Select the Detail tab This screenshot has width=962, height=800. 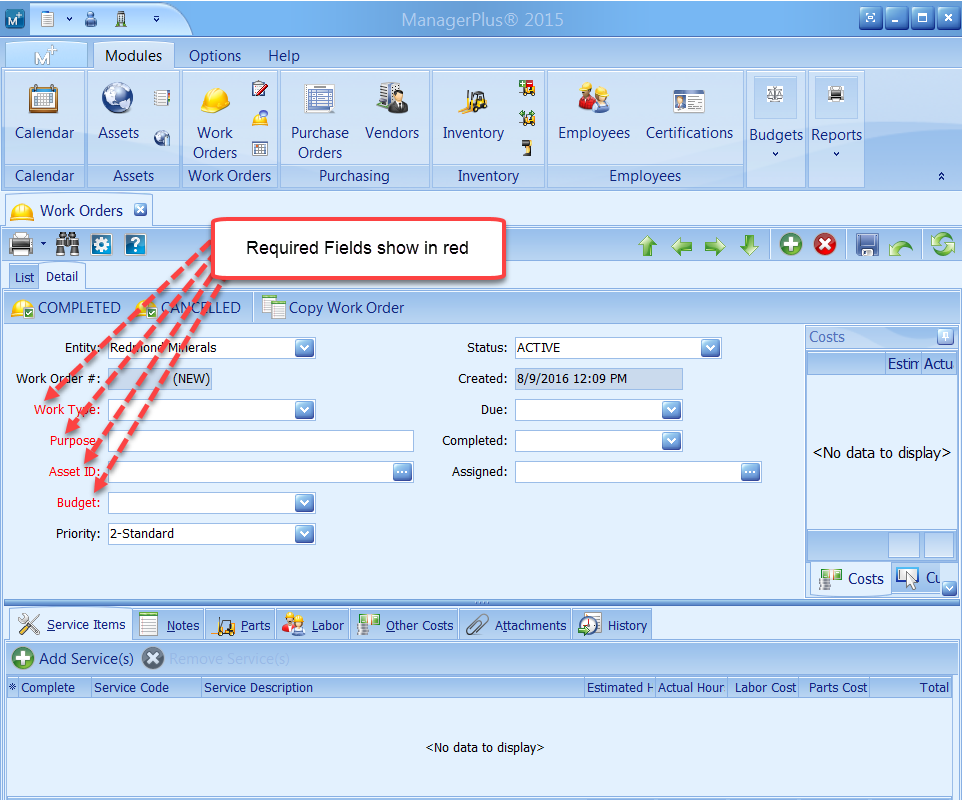tap(62, 277)
